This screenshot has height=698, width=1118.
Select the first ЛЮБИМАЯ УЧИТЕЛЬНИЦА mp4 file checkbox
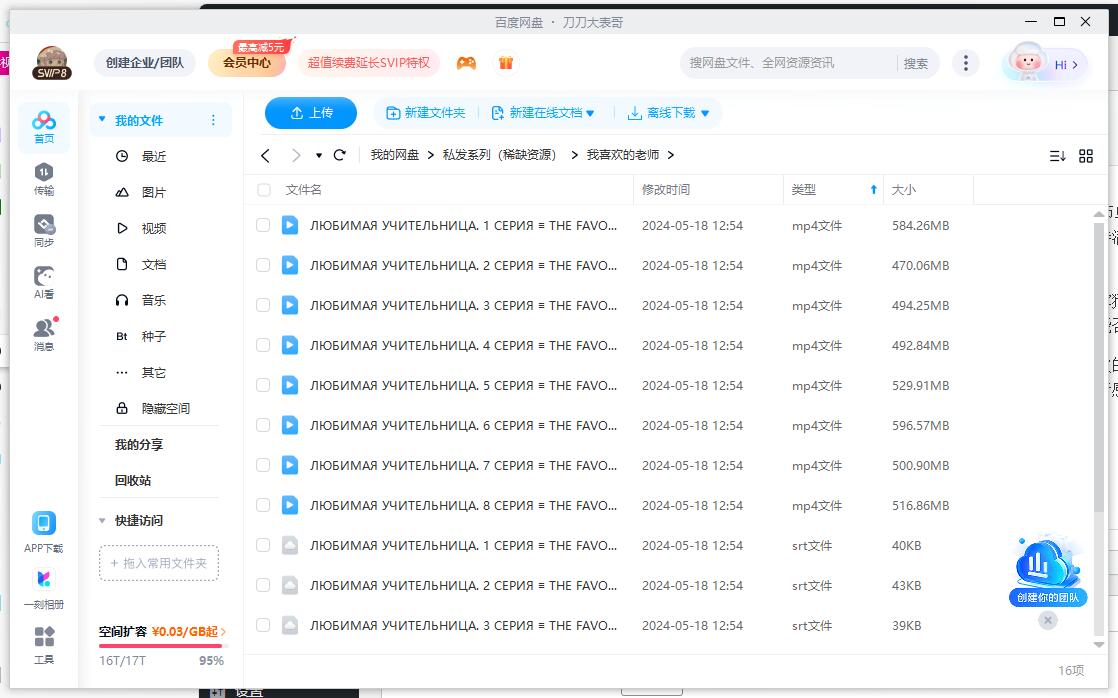[262, 225]
